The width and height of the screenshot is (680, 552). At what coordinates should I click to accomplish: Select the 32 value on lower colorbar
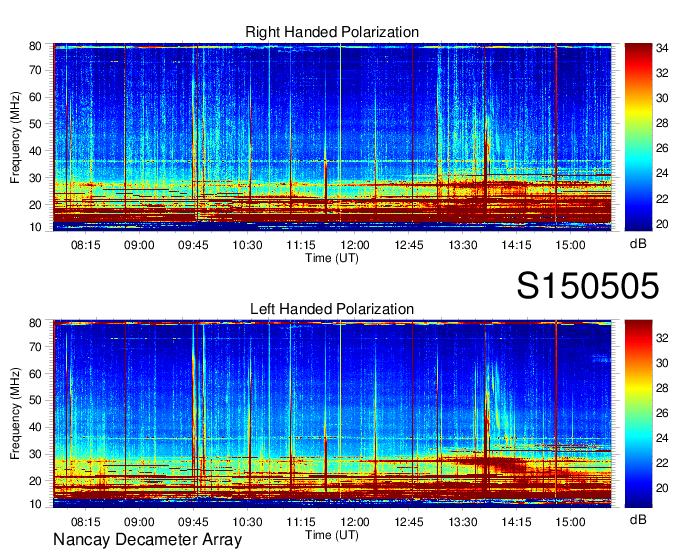point(662,338)
